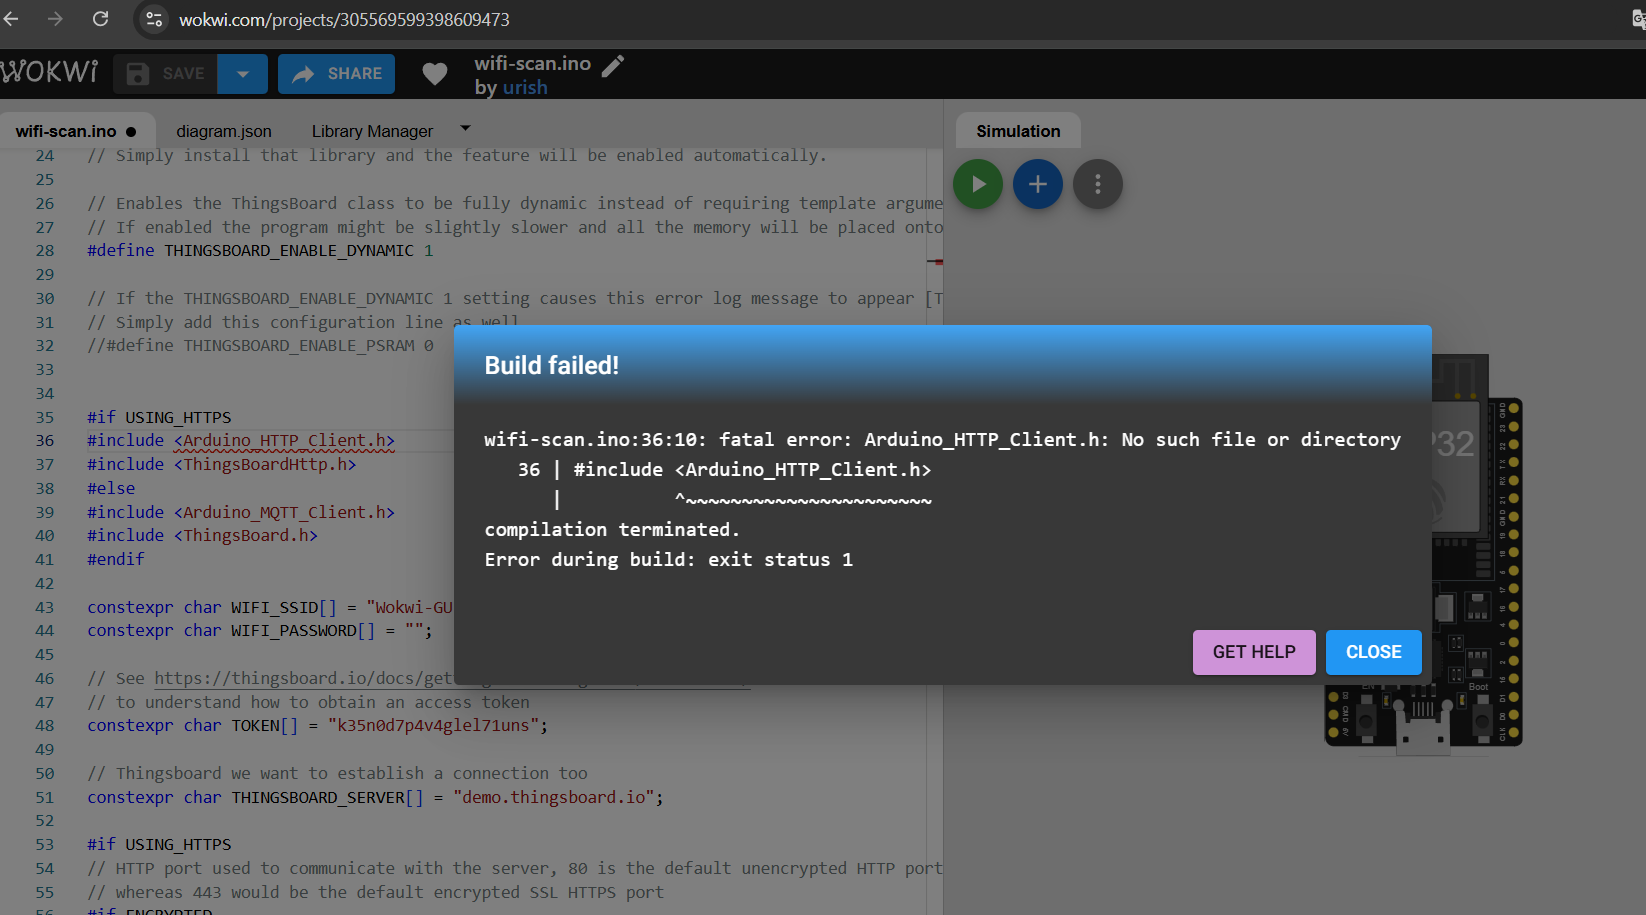Expand the file tabs dropdown caret
Screen dimensions: 1646x915
tap(465, 129)
